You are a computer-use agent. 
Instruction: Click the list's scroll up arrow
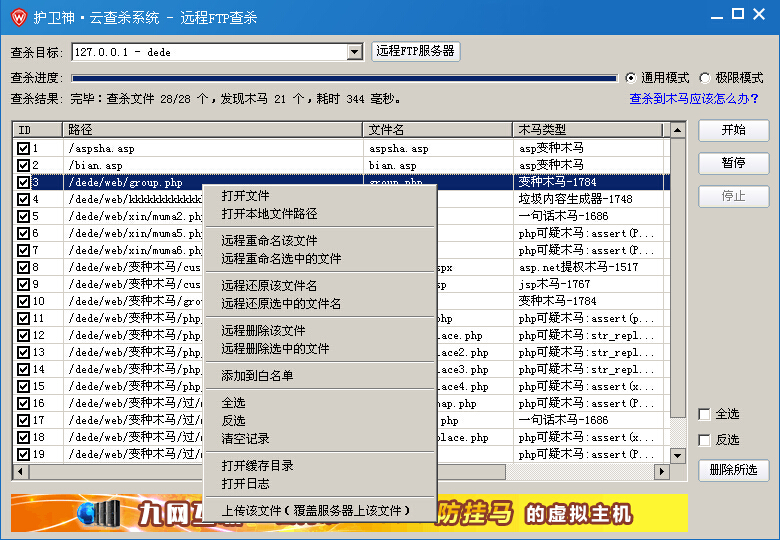(x=678, y=130)
